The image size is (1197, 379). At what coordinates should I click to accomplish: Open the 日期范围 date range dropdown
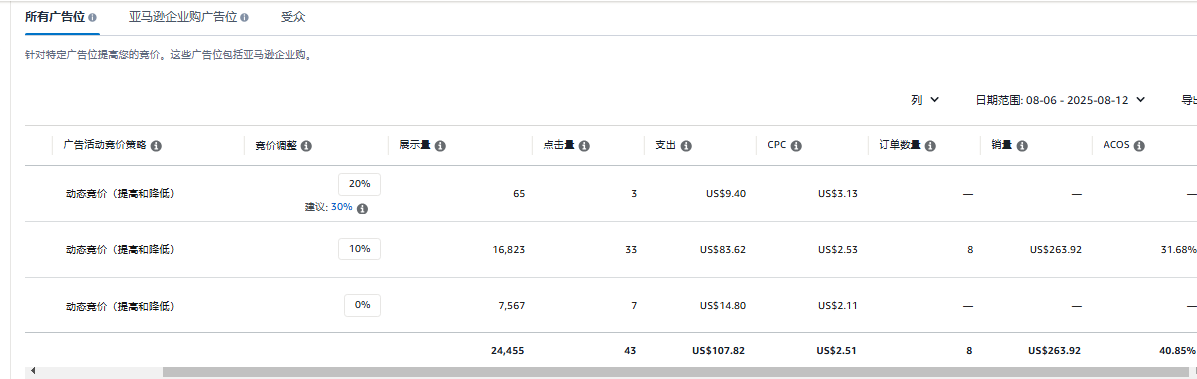tap(1060, 99)
